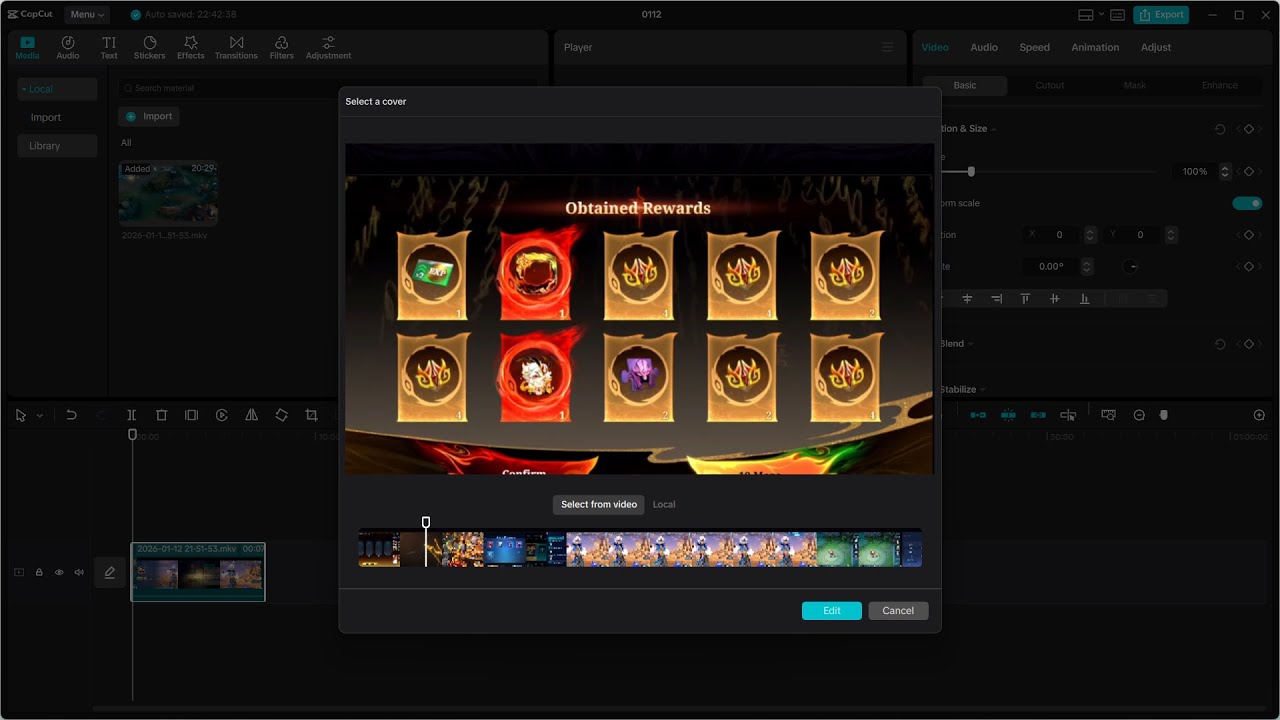Click the Split clip icon
Viewport: 1280px width, 720px height.
pyautogui.click(x=131, y=415)
